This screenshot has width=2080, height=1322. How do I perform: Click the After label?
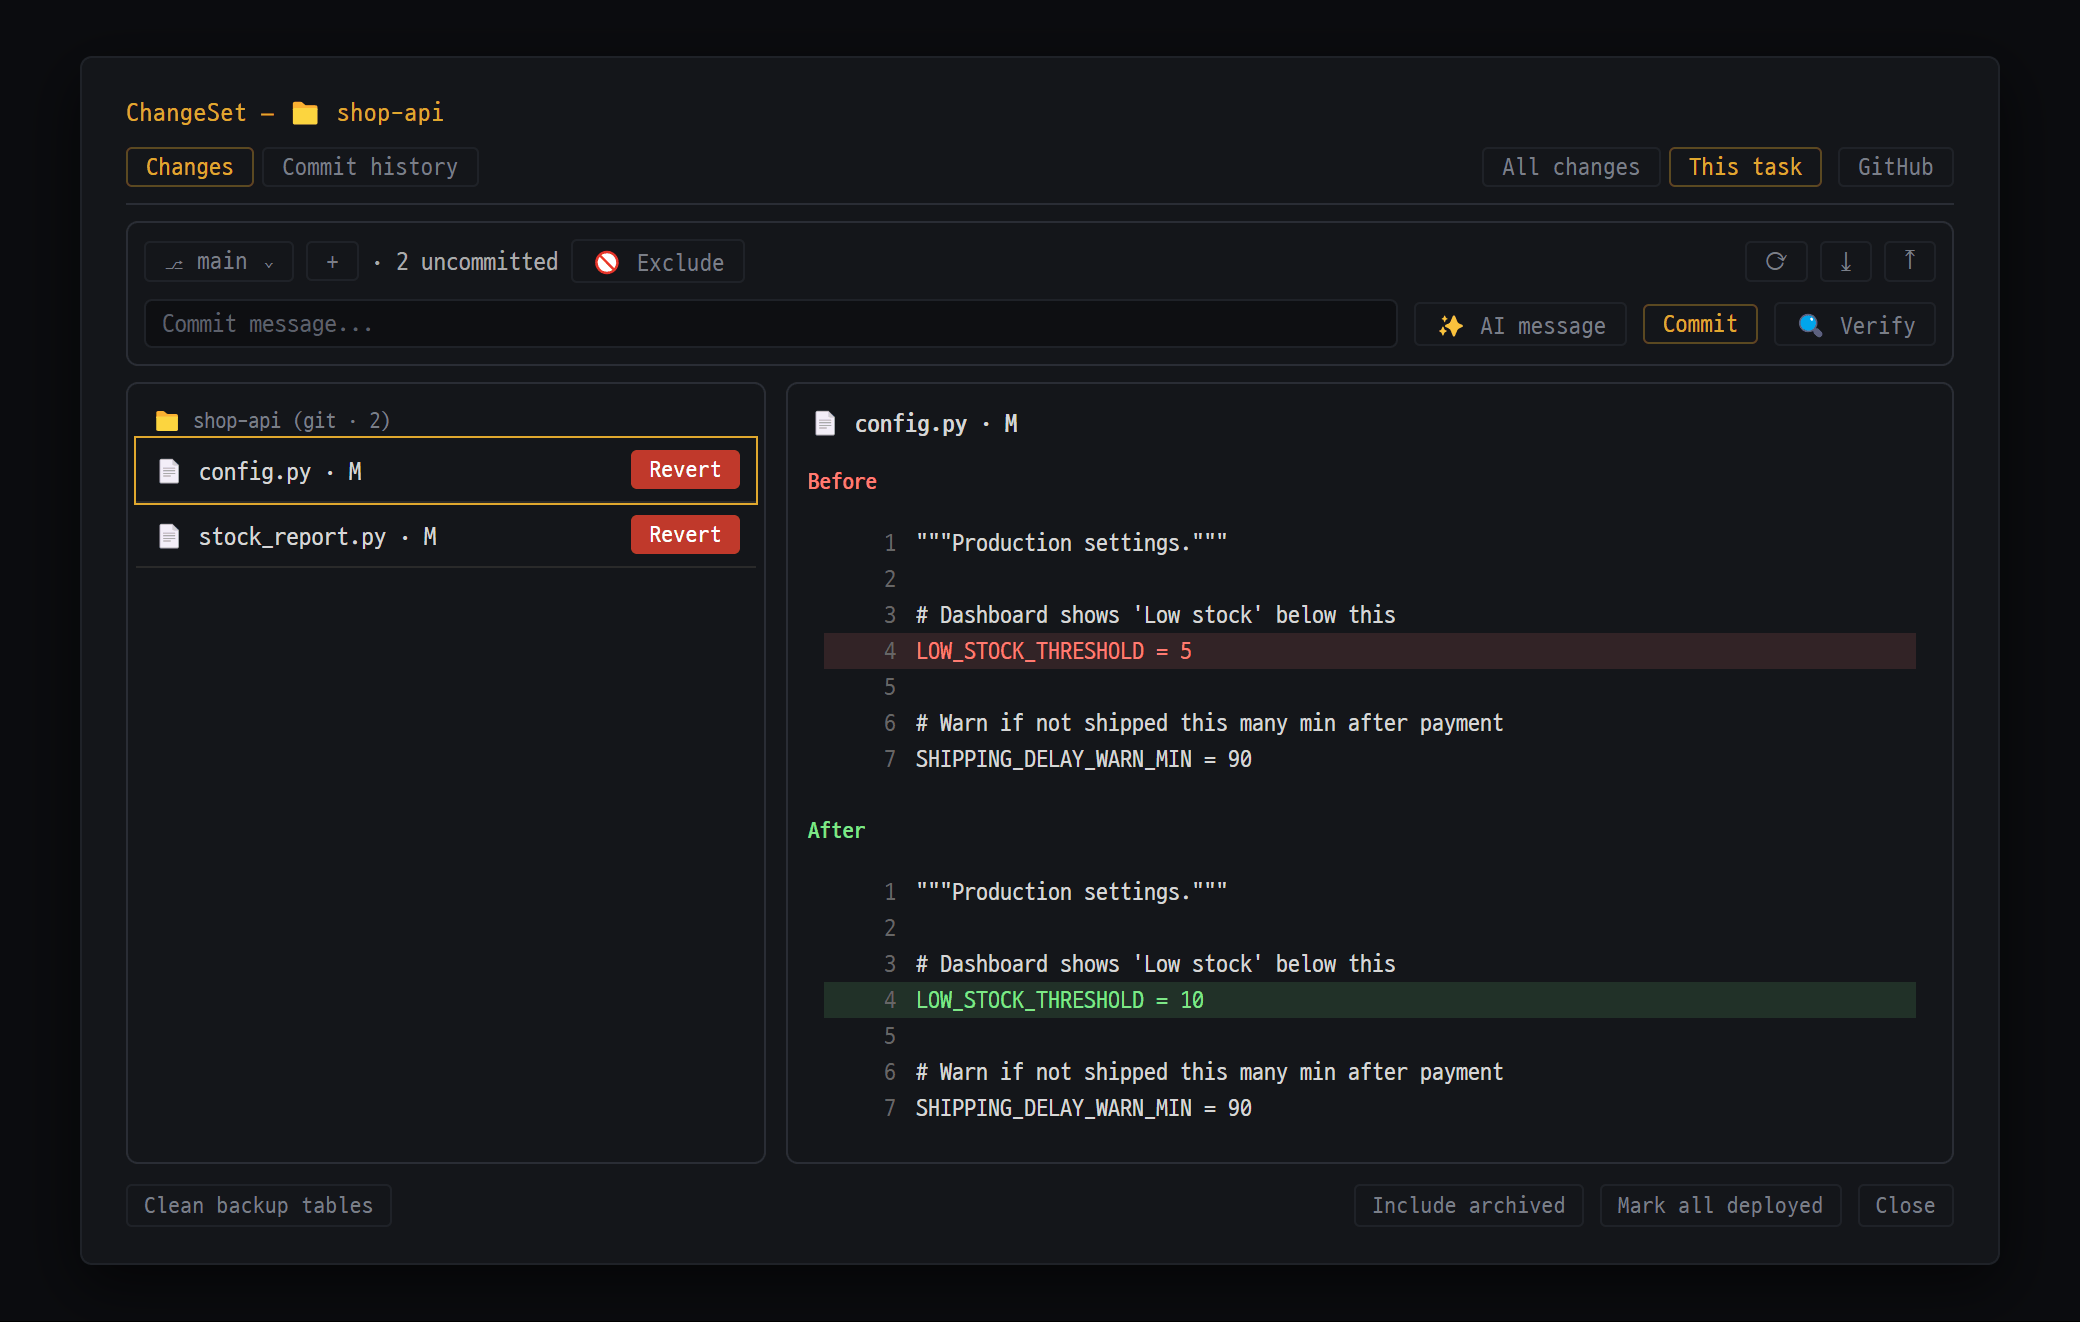pyautogui.click(x=836, y=831)
